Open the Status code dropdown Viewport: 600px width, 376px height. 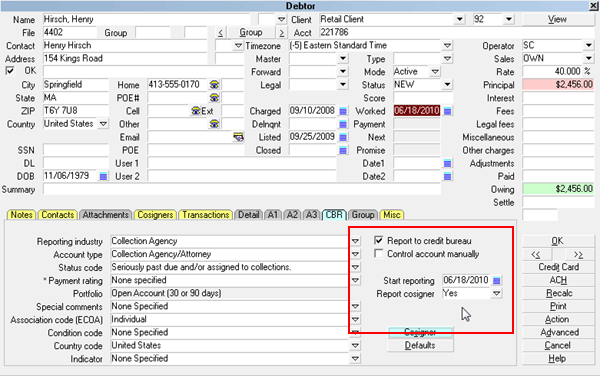pos(355,267)
